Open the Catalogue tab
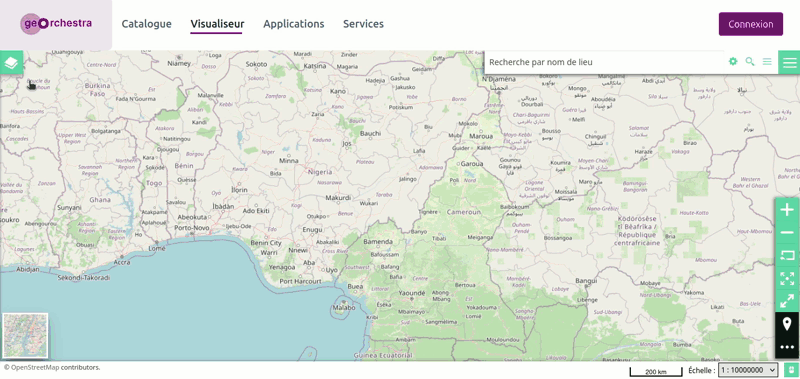Screen dimensions: 800x379 pyautogui.click(x=146, y=24)
